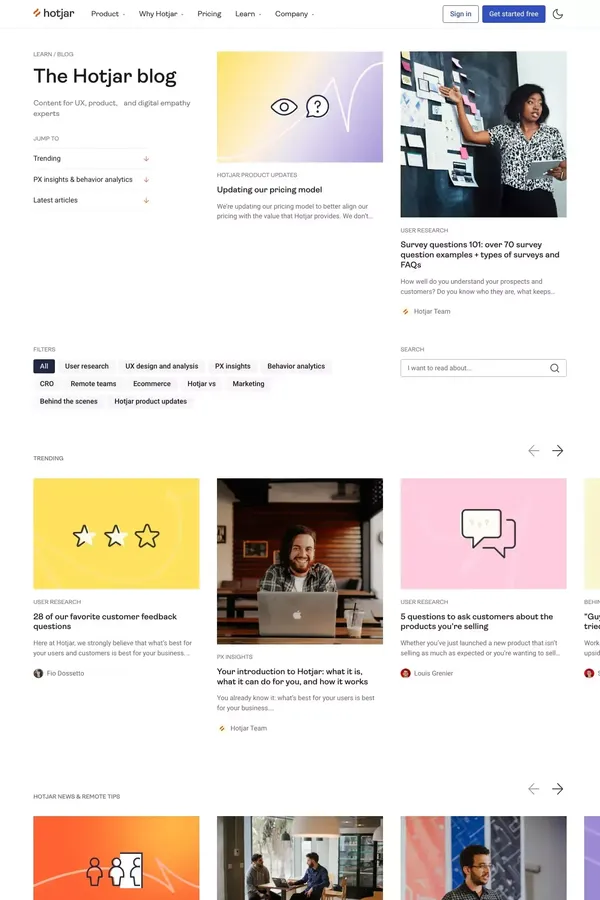Viewport: 600px width, 900px height.
Task: Filter by User research
Action: click(87, 366)
